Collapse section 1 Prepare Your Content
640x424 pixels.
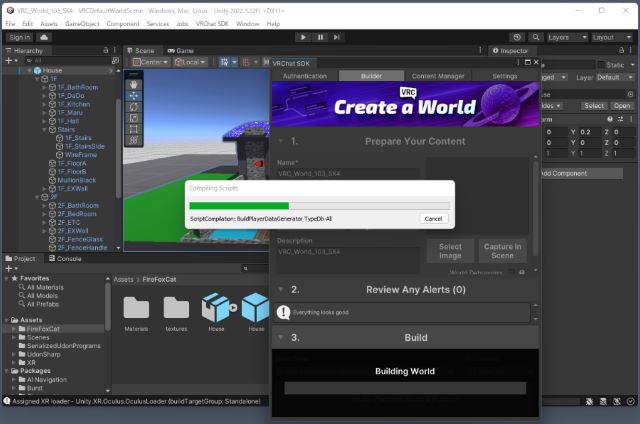point(281,141)
